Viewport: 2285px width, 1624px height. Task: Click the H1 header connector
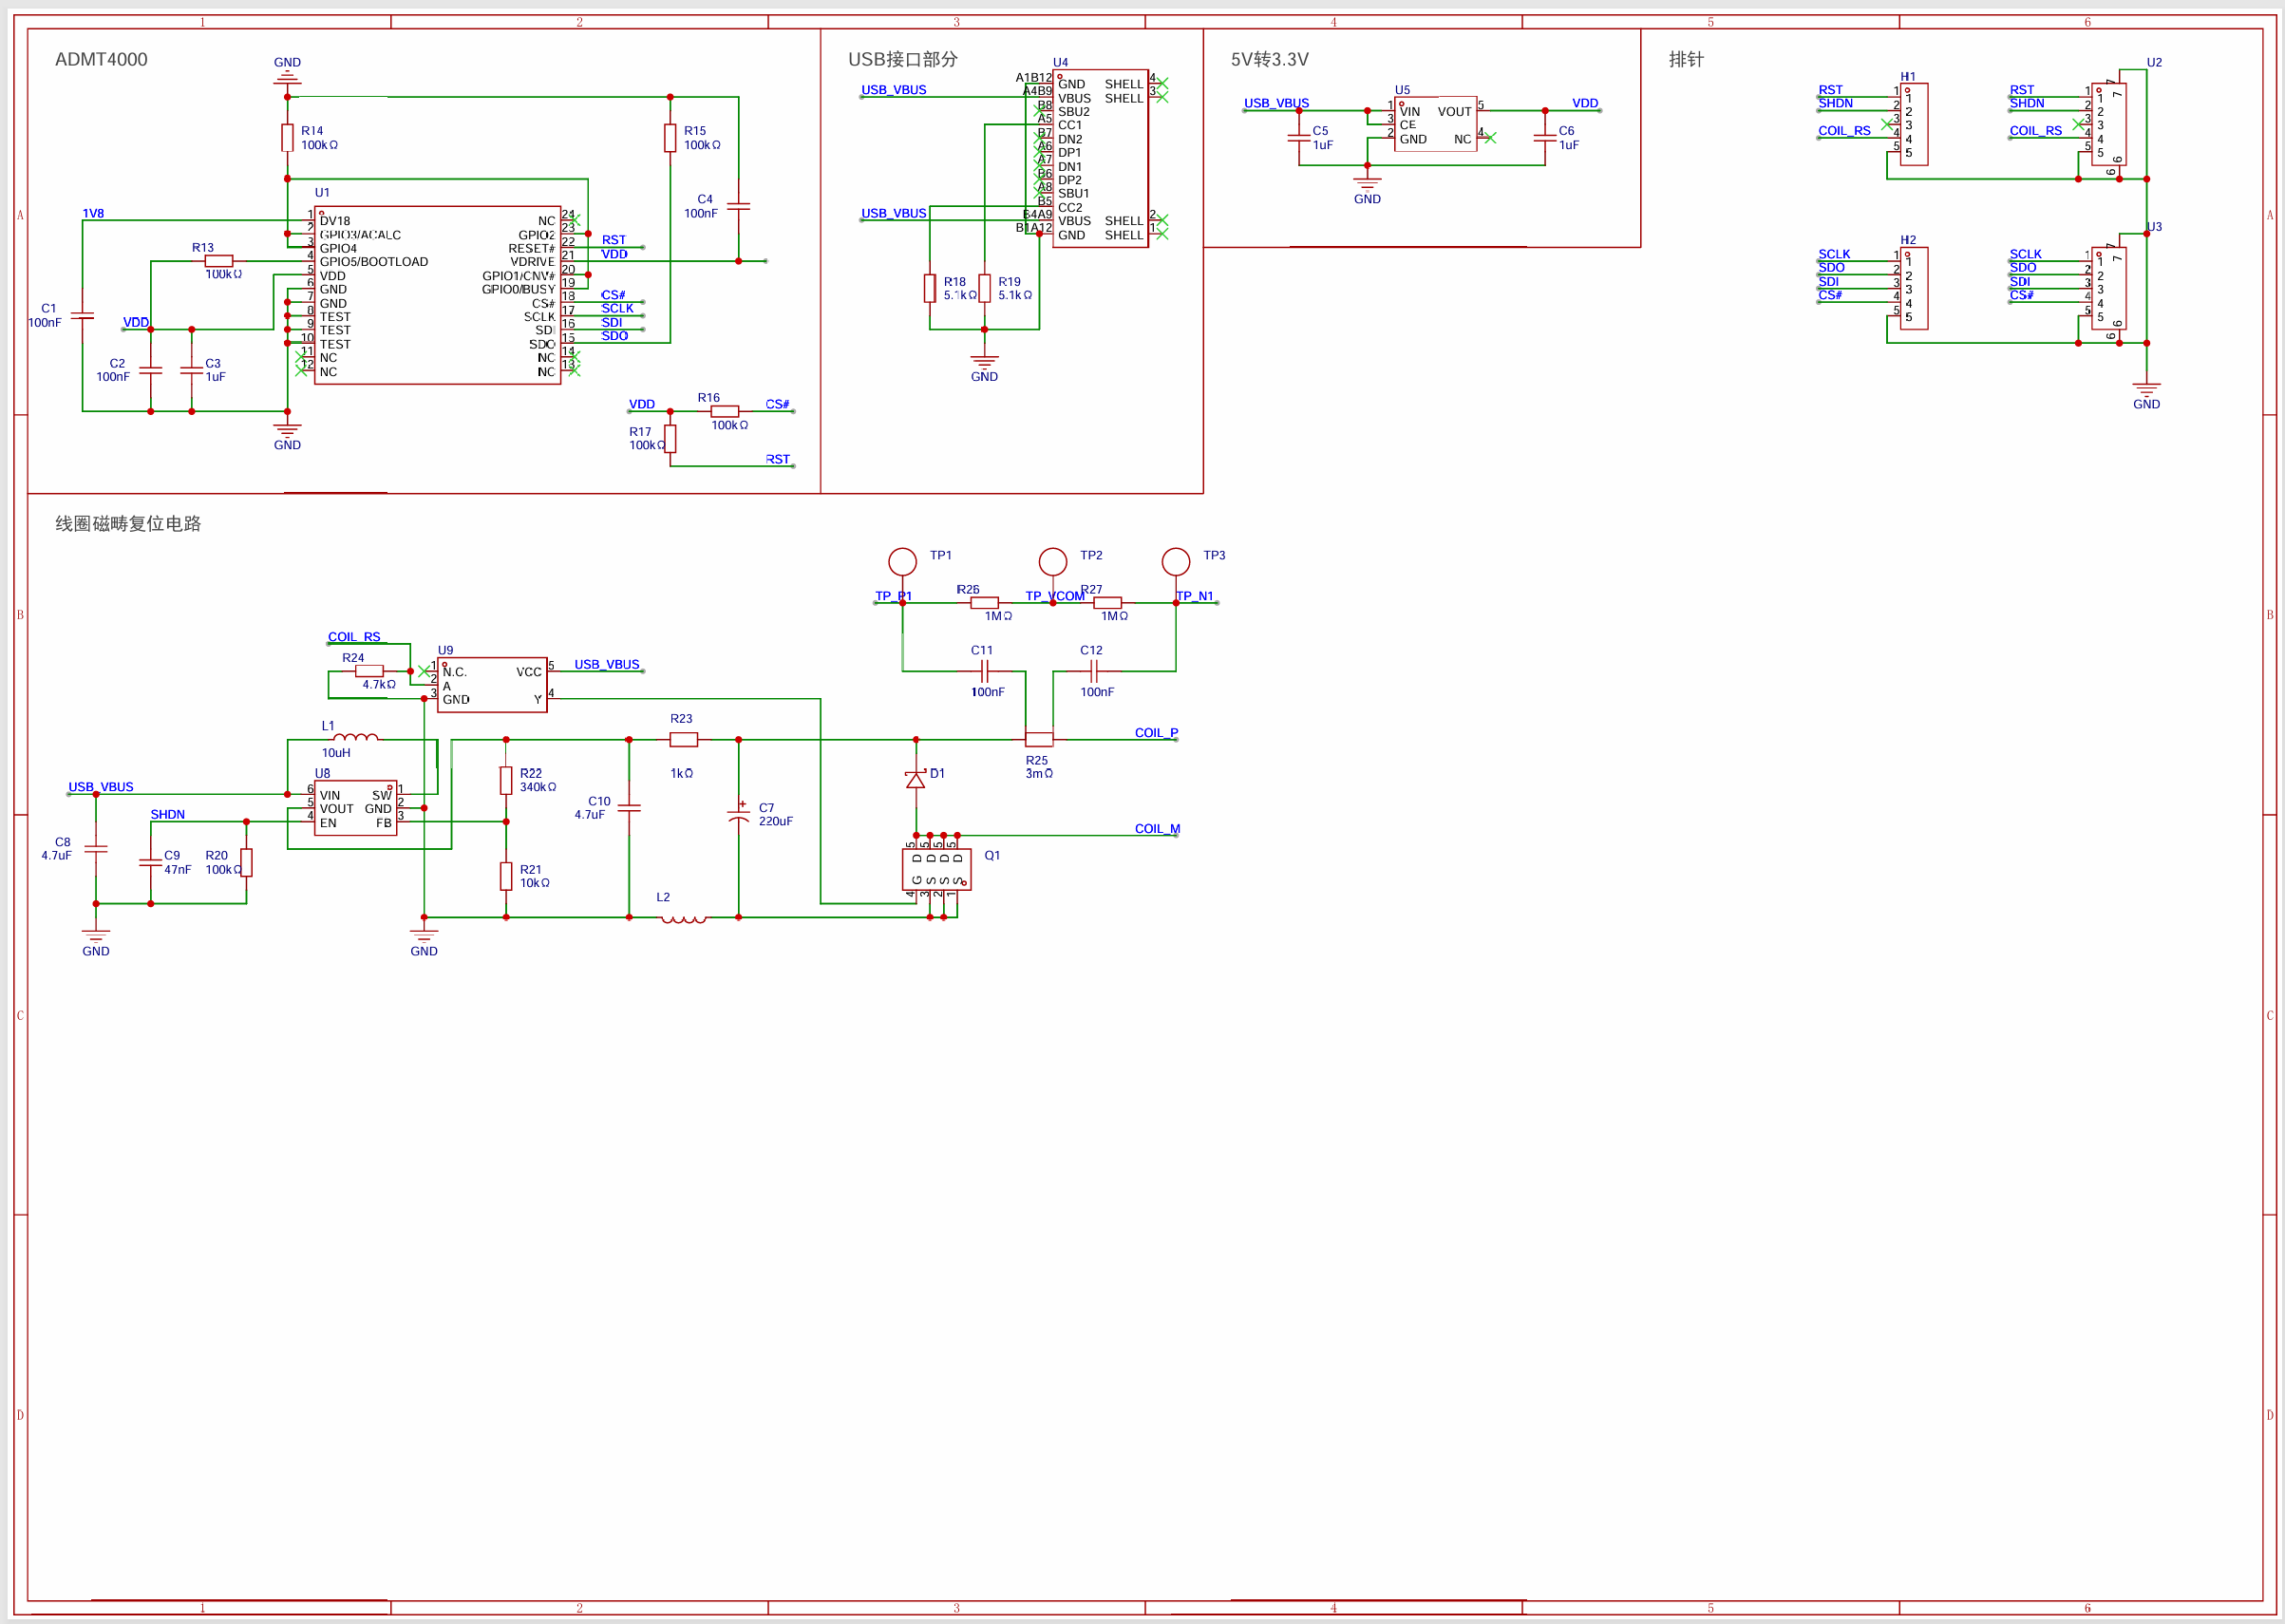point(1913,124)
